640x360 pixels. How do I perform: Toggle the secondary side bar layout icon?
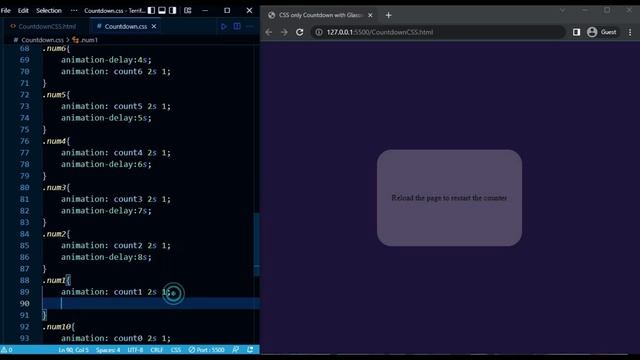tap(173, 11)
